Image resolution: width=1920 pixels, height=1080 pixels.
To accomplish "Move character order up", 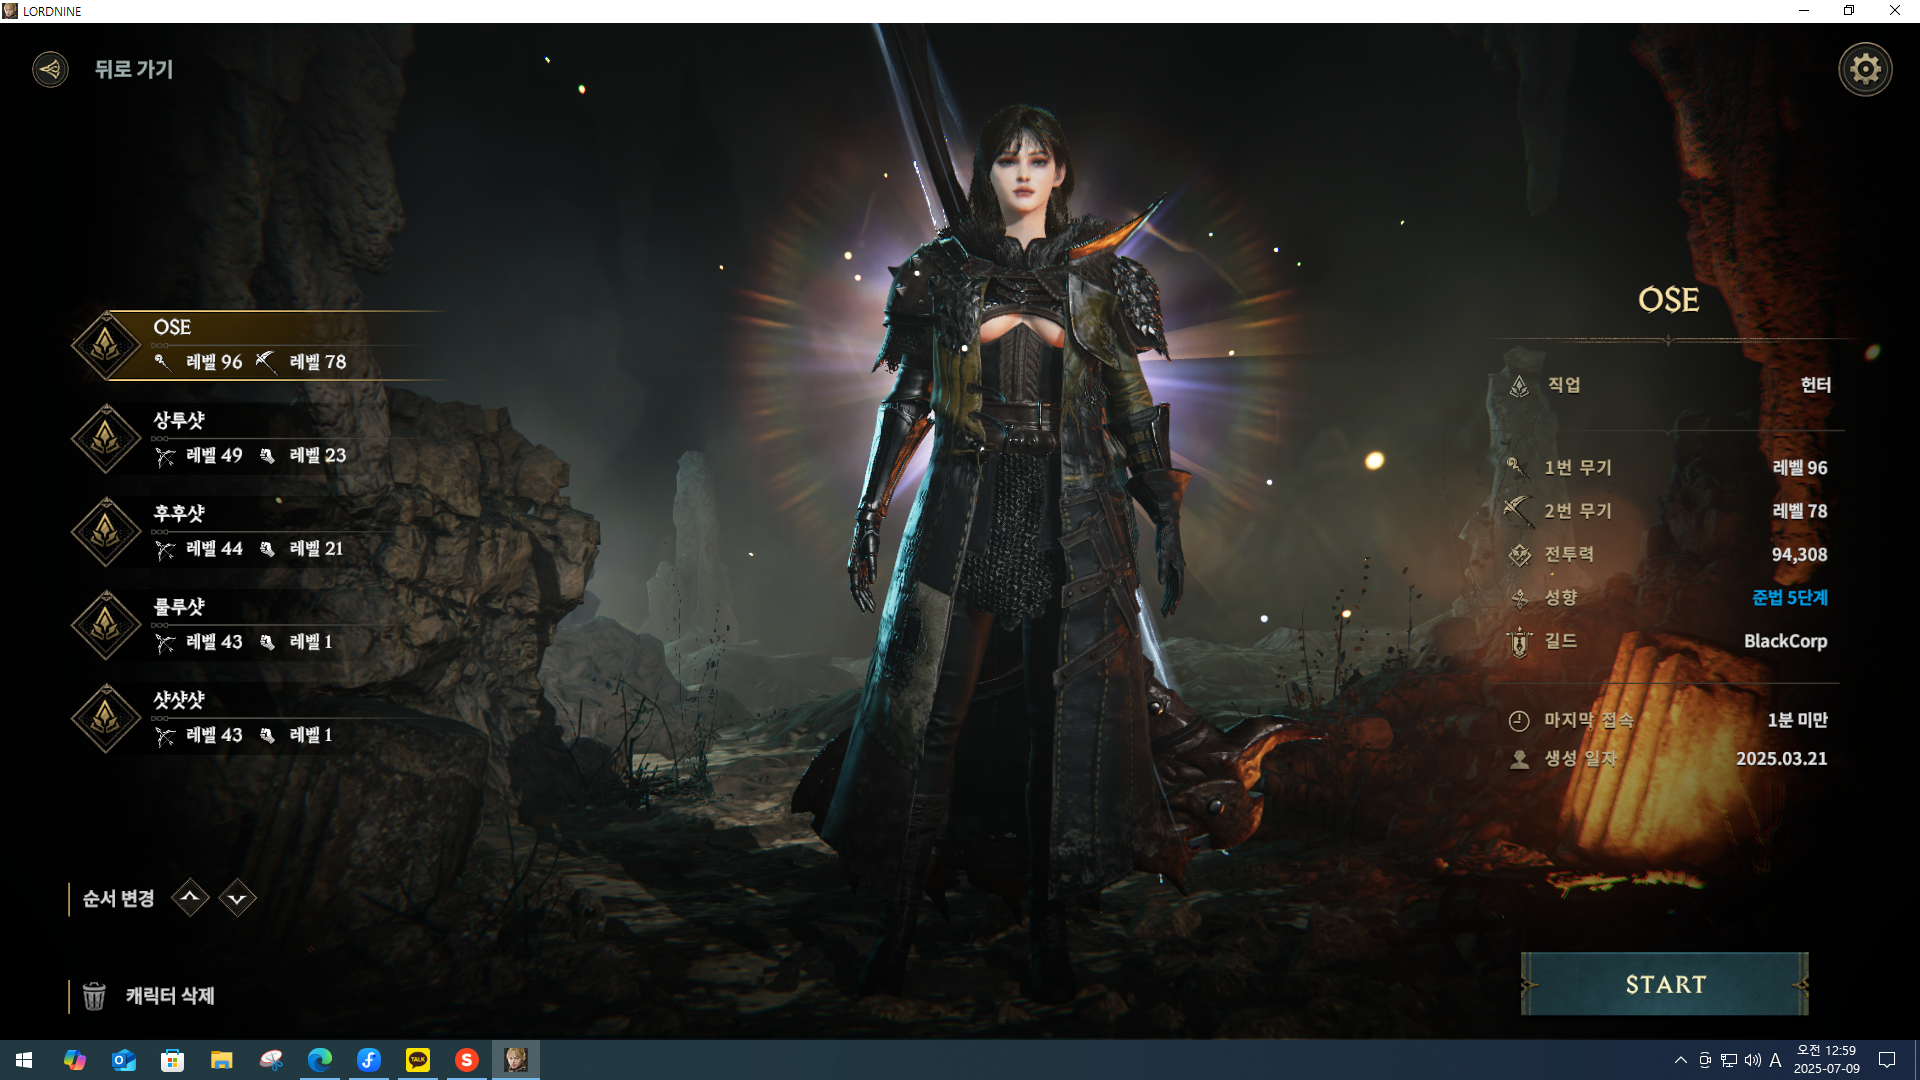I will [x=190, y=897].
